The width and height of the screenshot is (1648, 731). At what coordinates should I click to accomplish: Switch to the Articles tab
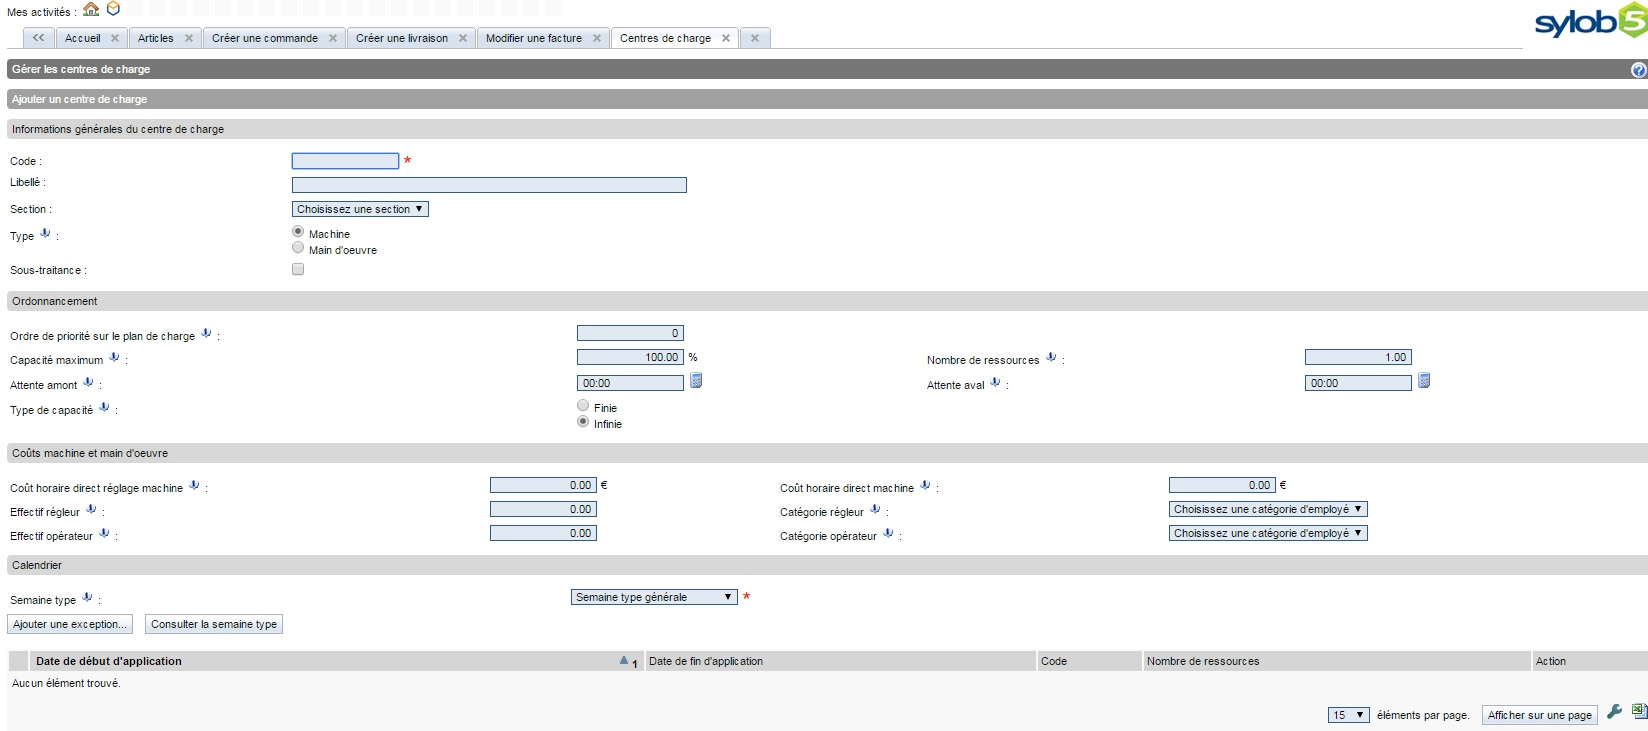click(155, 38)
